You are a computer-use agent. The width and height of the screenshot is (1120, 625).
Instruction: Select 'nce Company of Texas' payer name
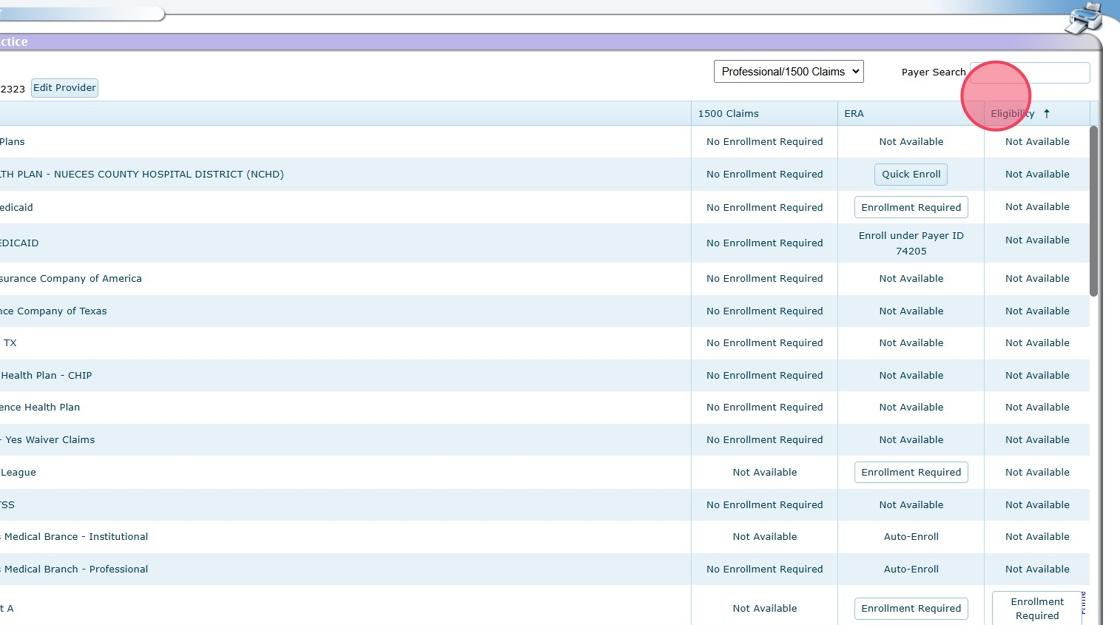54,311
